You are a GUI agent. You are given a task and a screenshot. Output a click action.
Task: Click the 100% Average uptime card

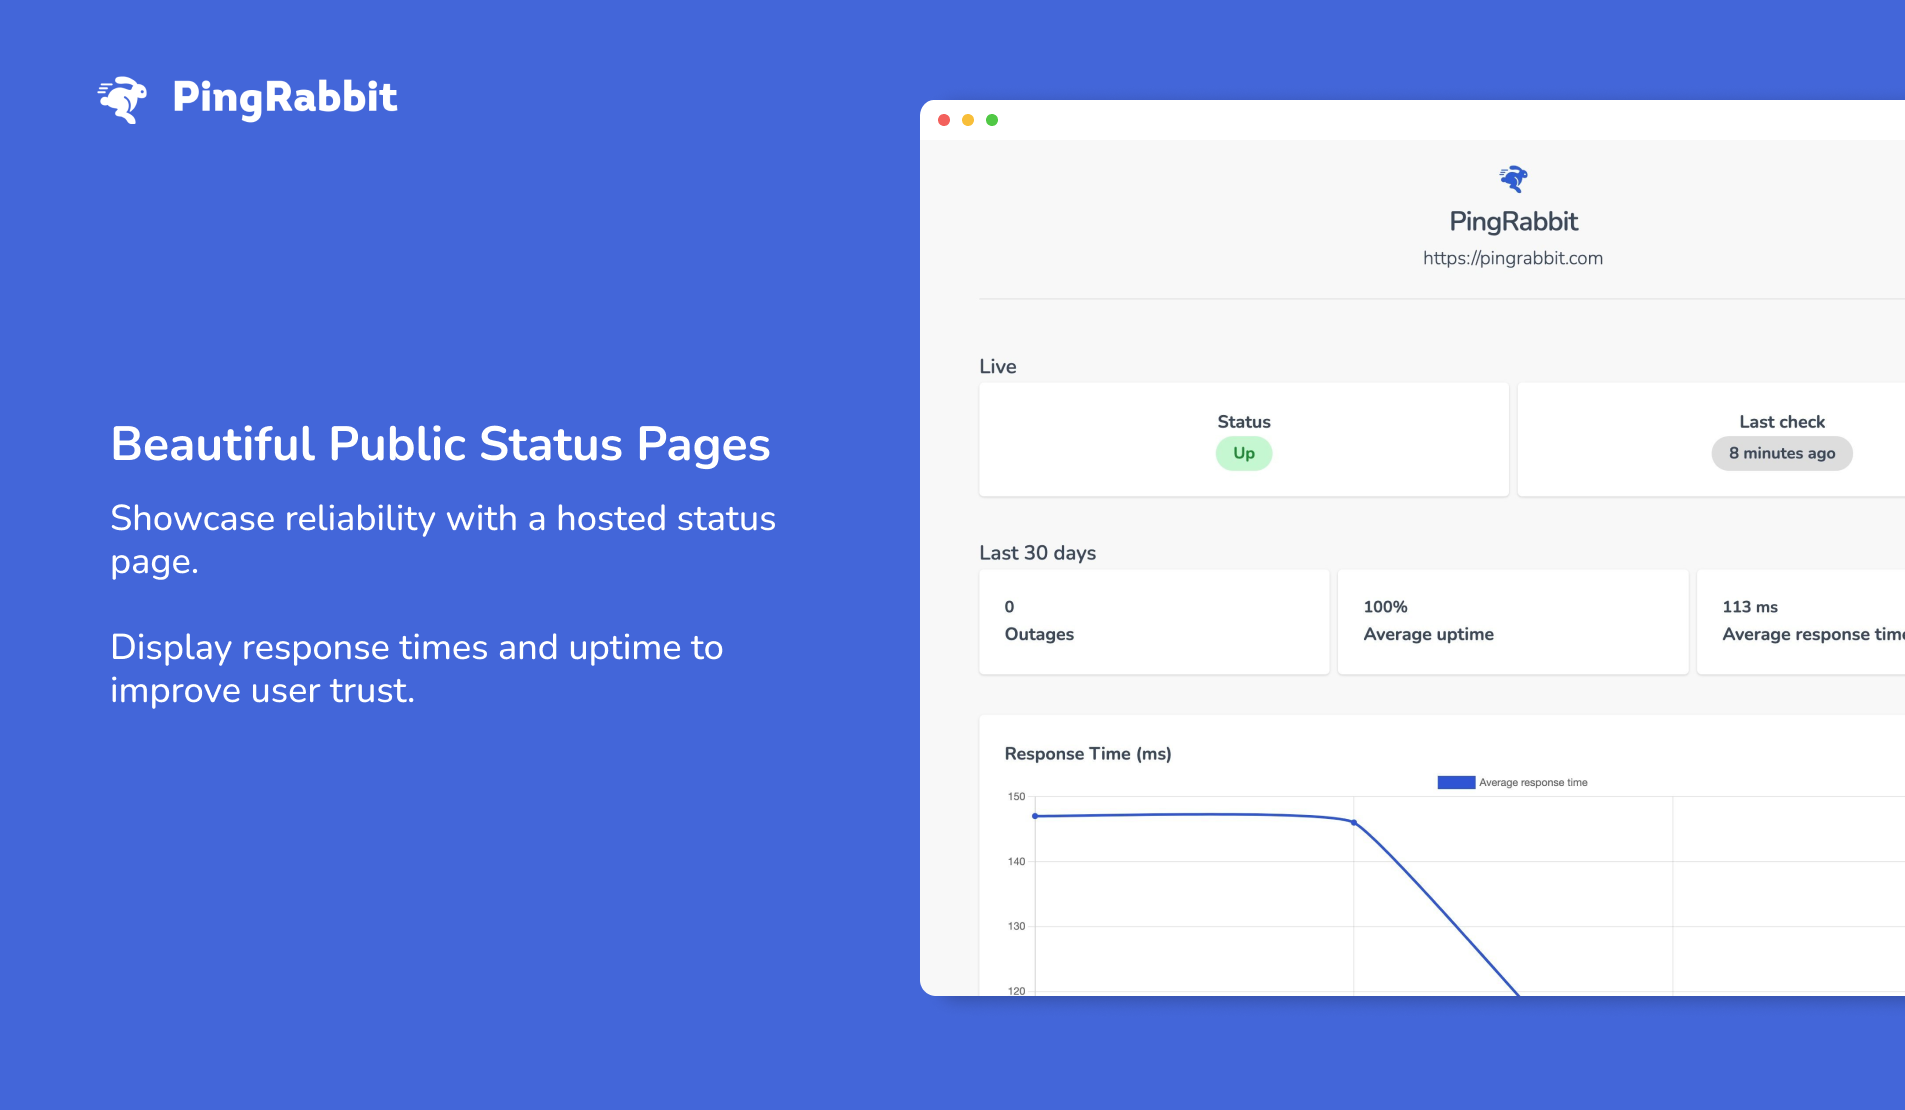pos(1513,622)
